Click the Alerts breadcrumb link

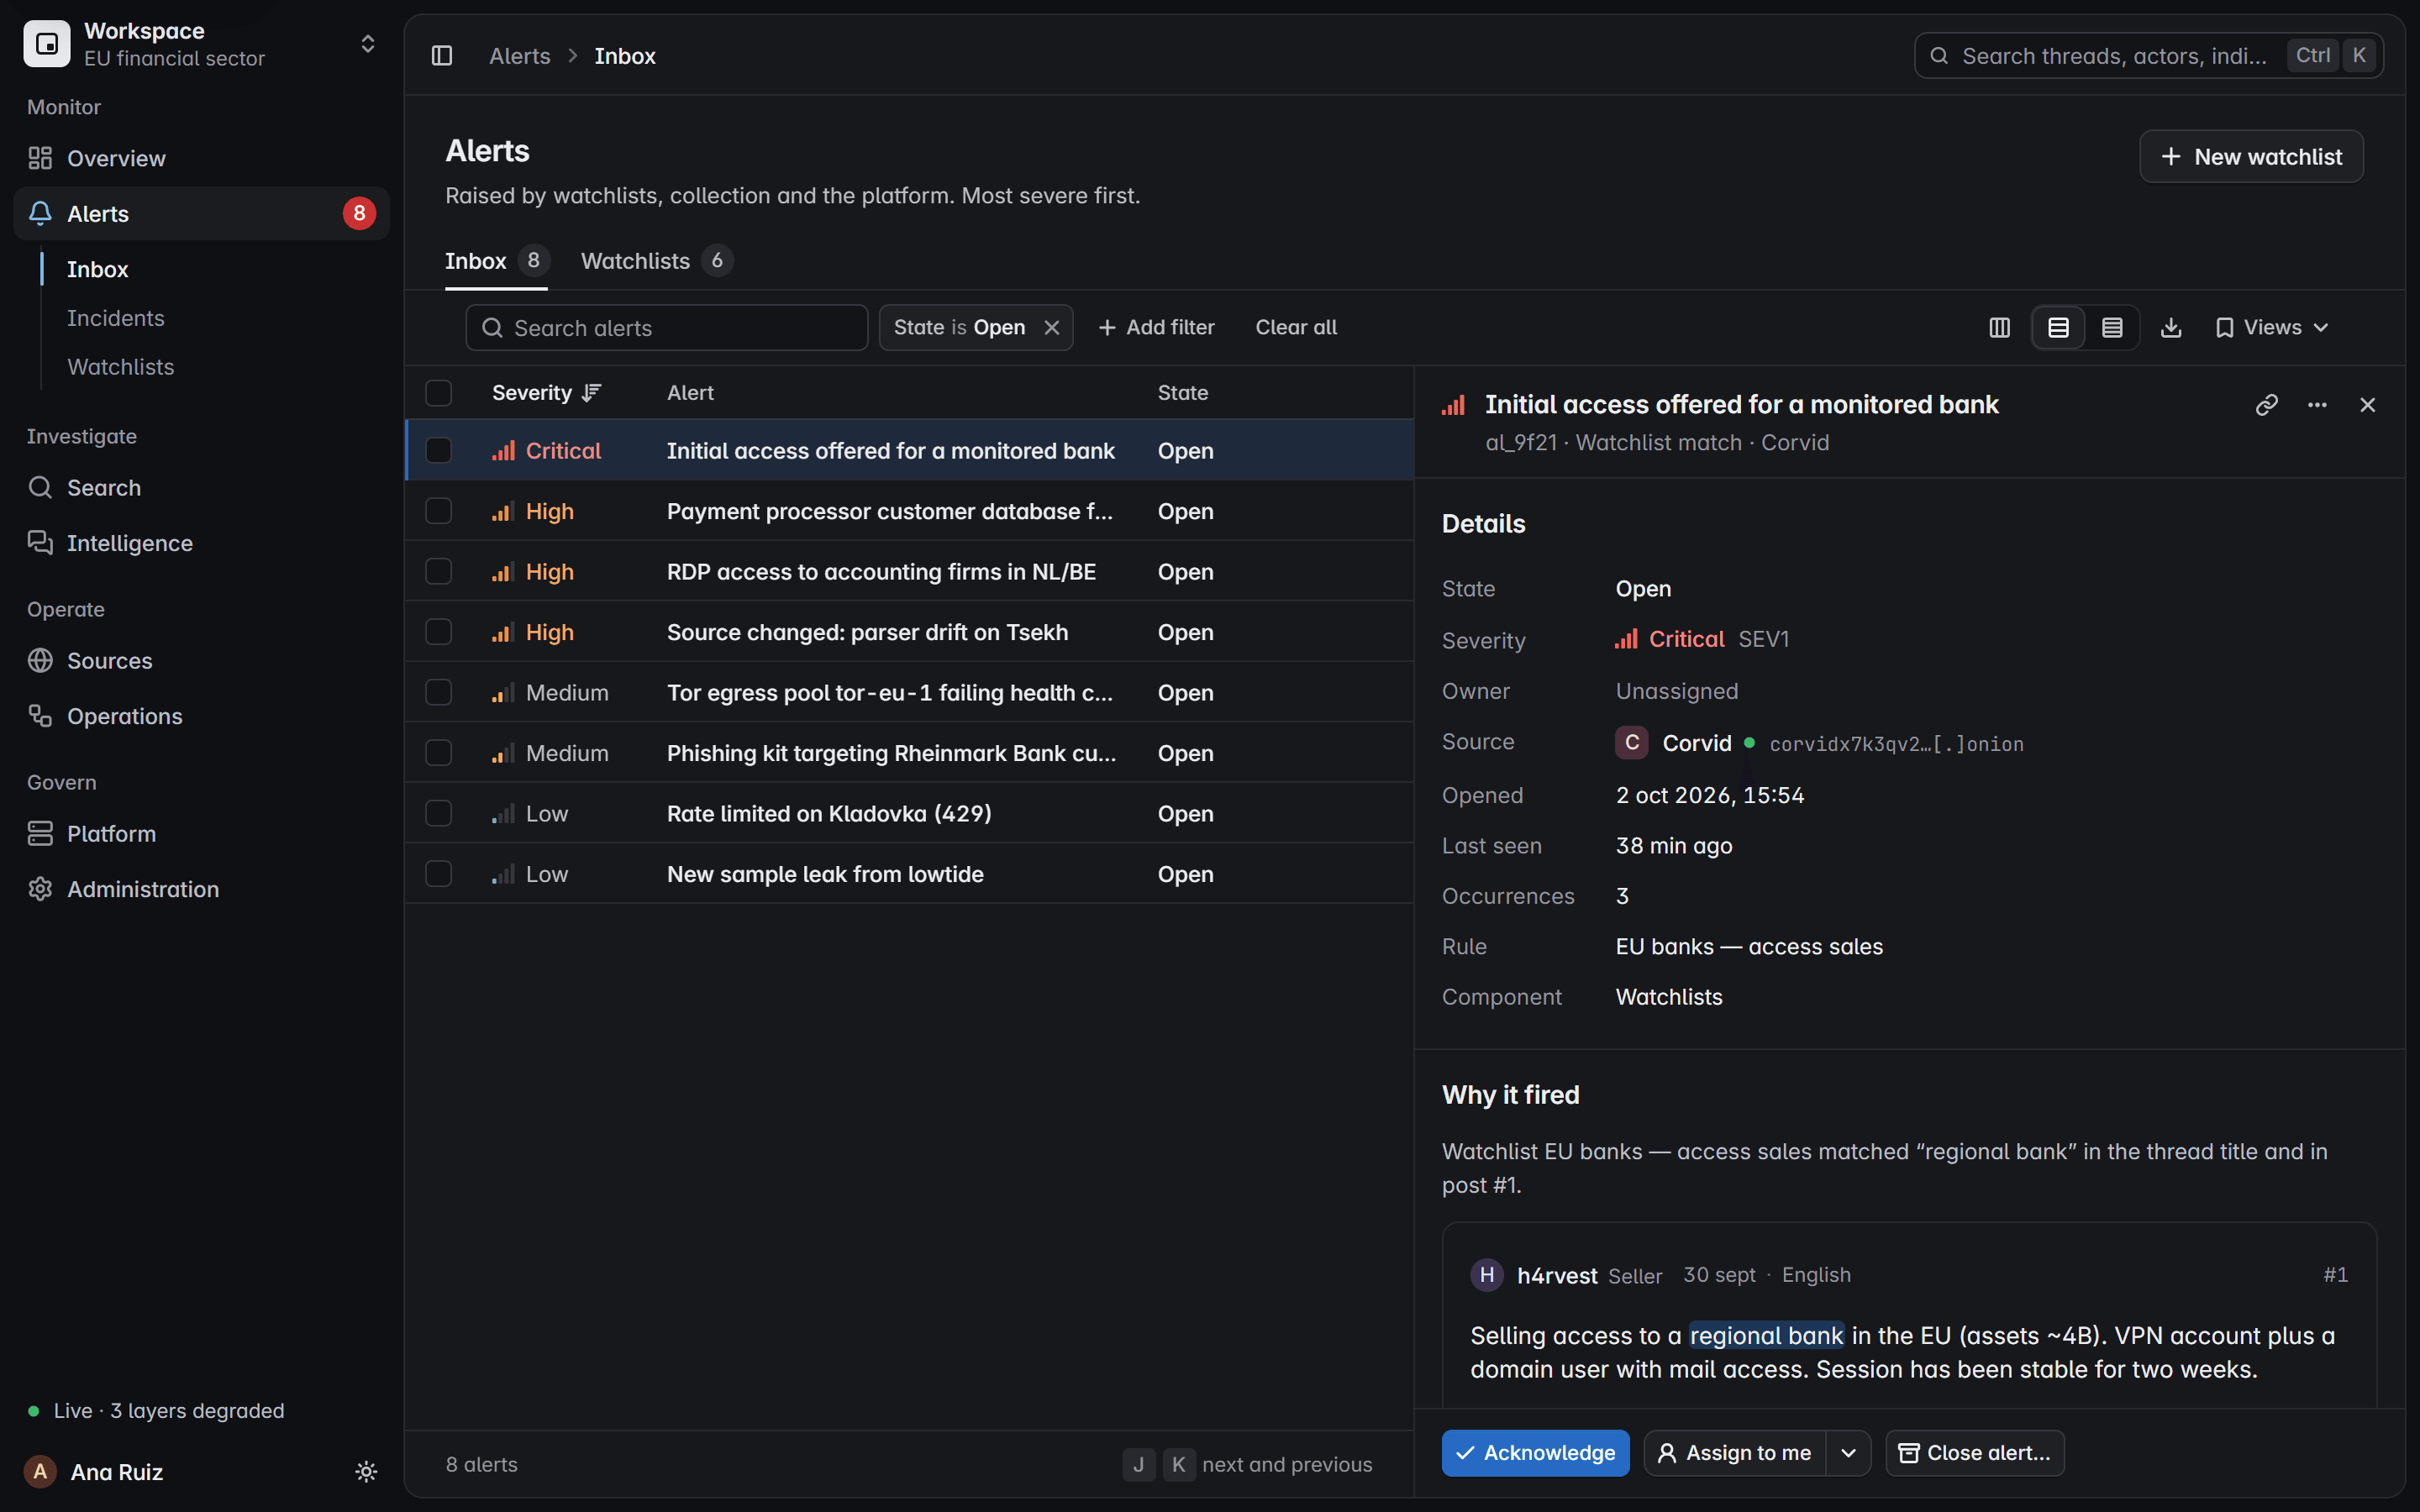tap(520, 56)
